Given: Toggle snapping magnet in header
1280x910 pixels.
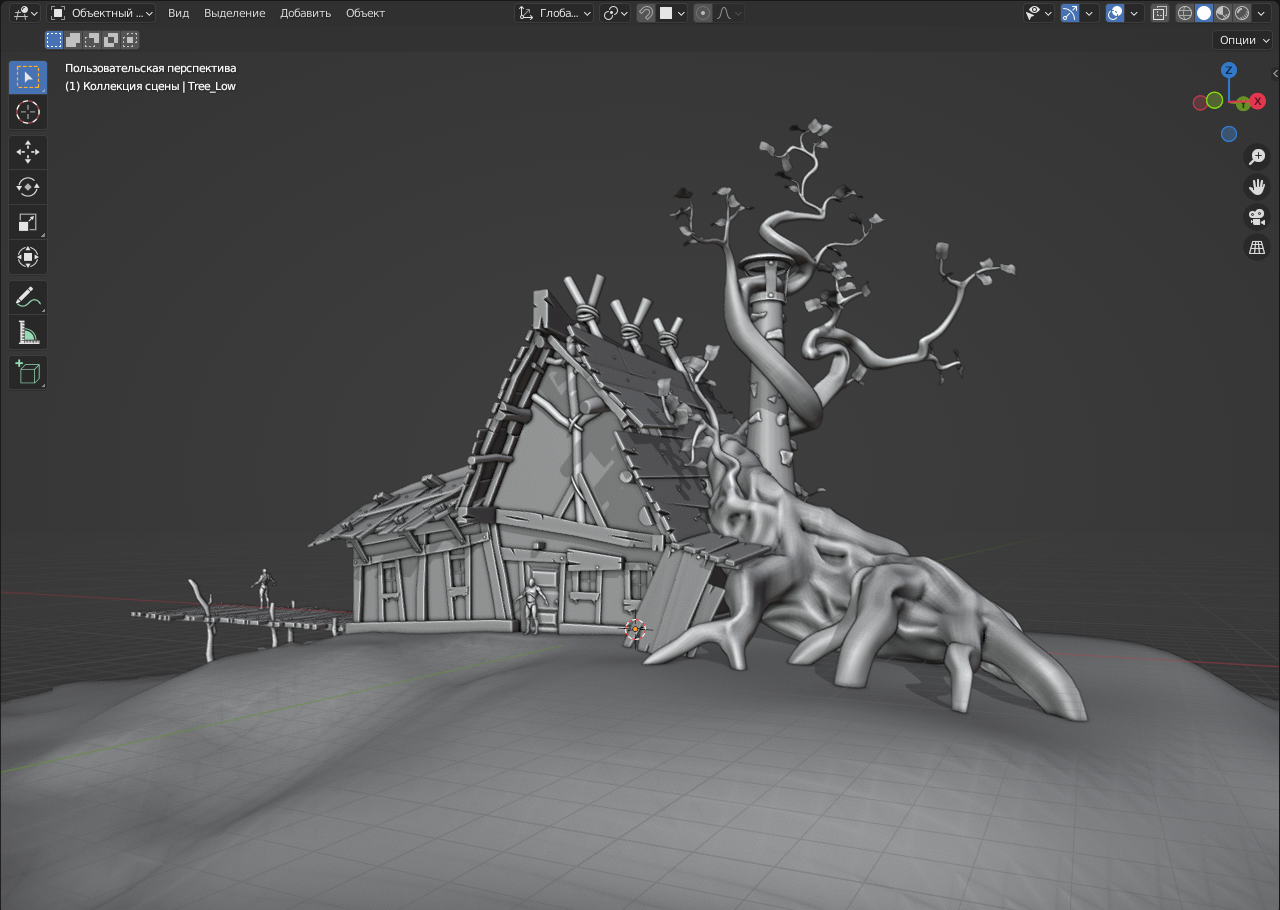Looking at the screenshot, I should tap(646, 13).
